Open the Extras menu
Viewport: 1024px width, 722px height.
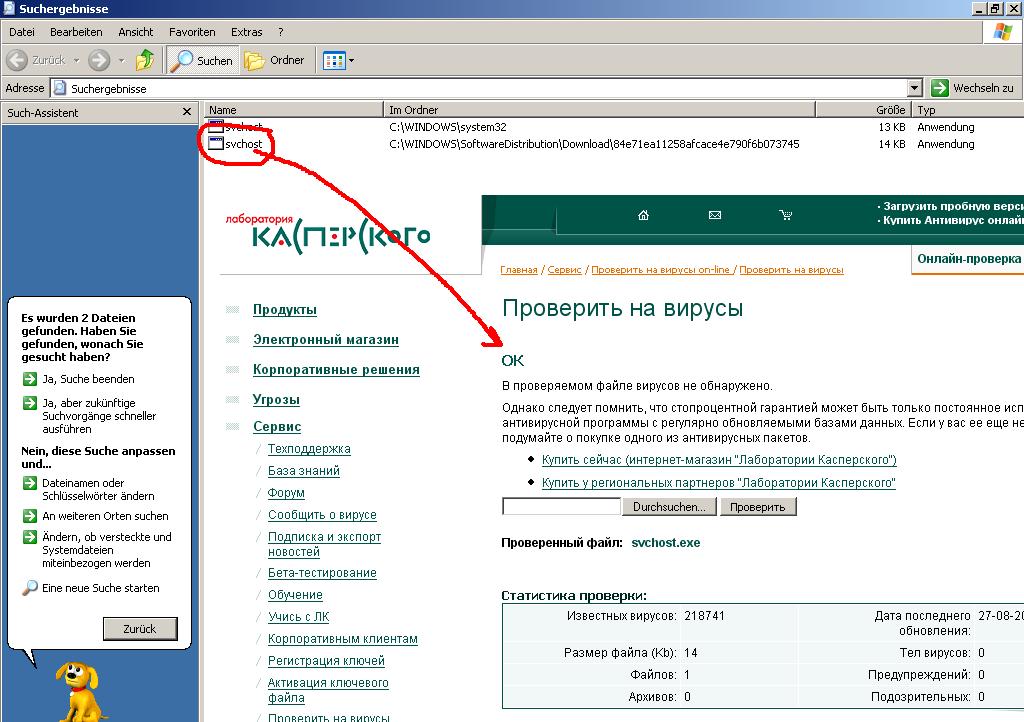246,32
